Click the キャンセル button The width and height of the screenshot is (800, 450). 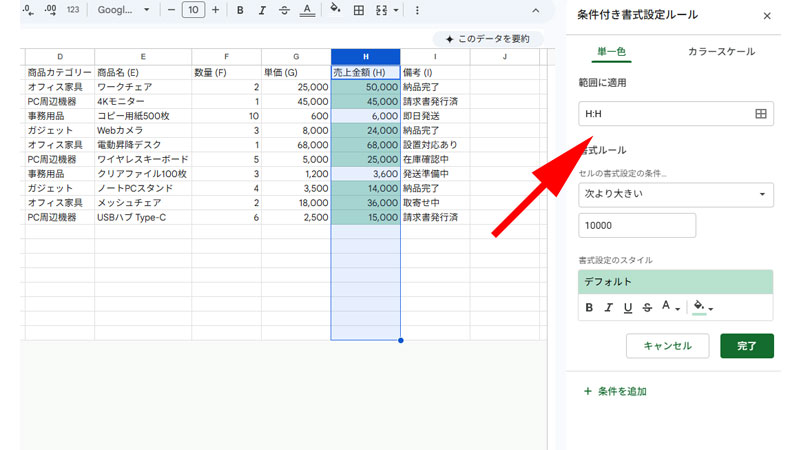(x=667, y=346)
